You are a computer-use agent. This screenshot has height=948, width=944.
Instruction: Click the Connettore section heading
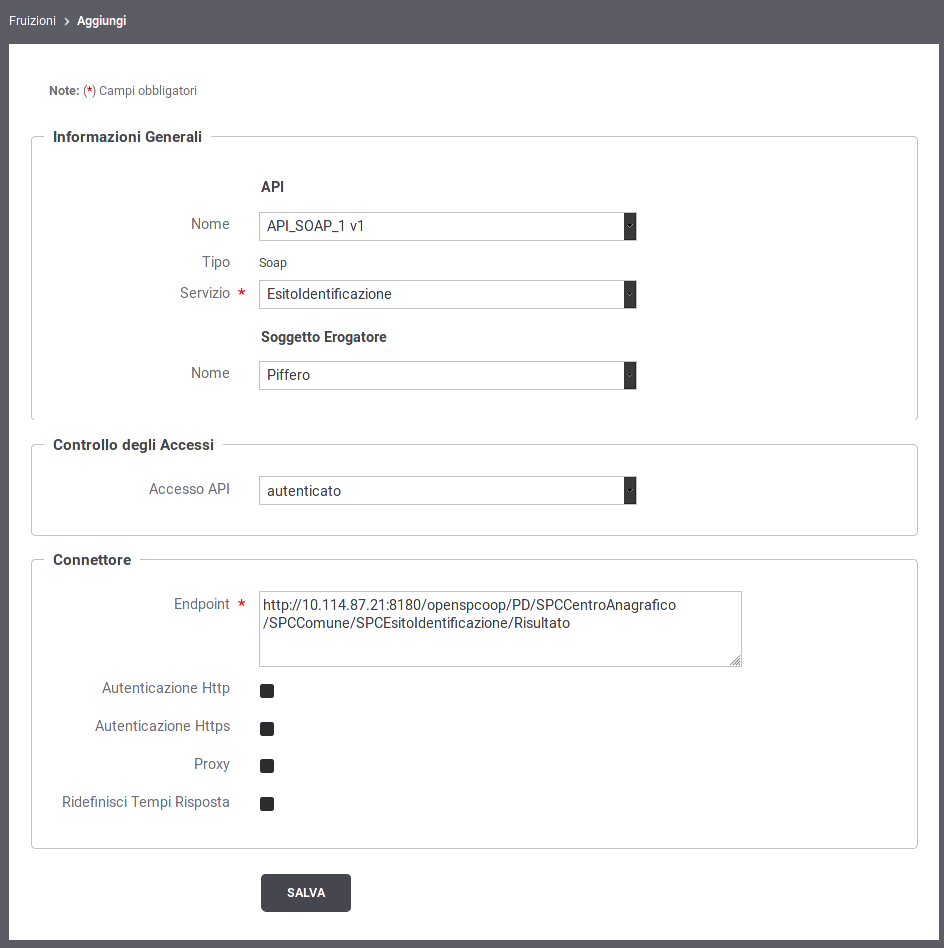point(92,560)
